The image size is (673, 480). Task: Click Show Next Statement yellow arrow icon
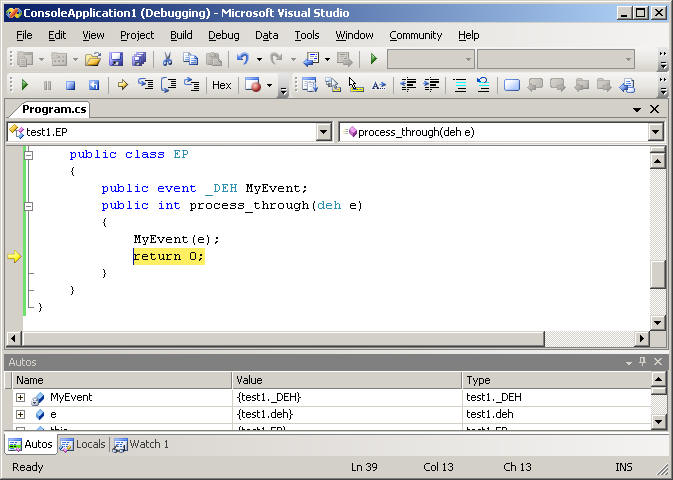[x=122, y=85]
